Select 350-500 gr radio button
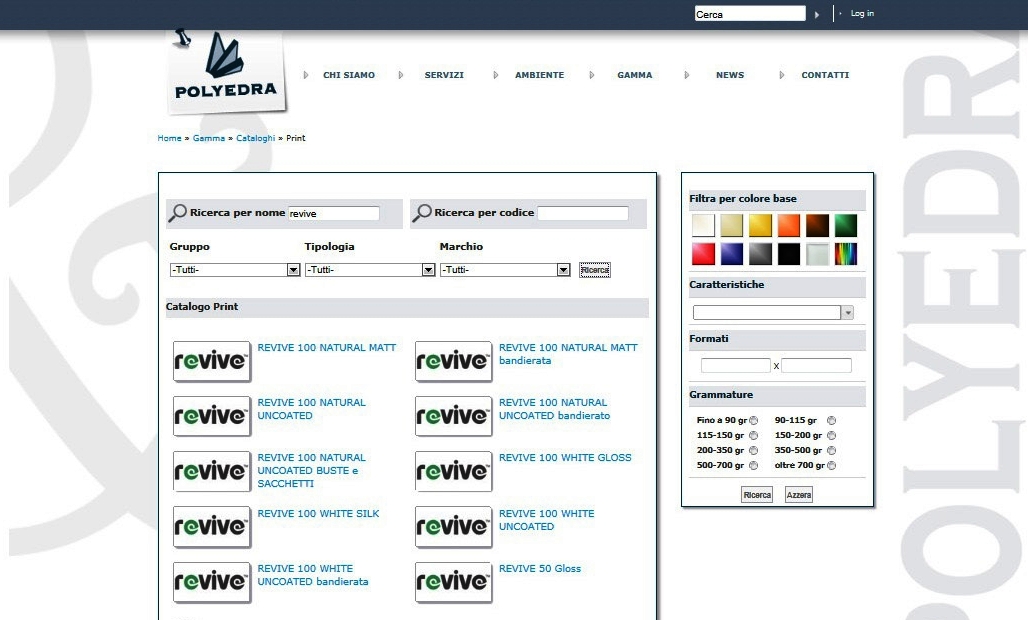 (831, 451)
